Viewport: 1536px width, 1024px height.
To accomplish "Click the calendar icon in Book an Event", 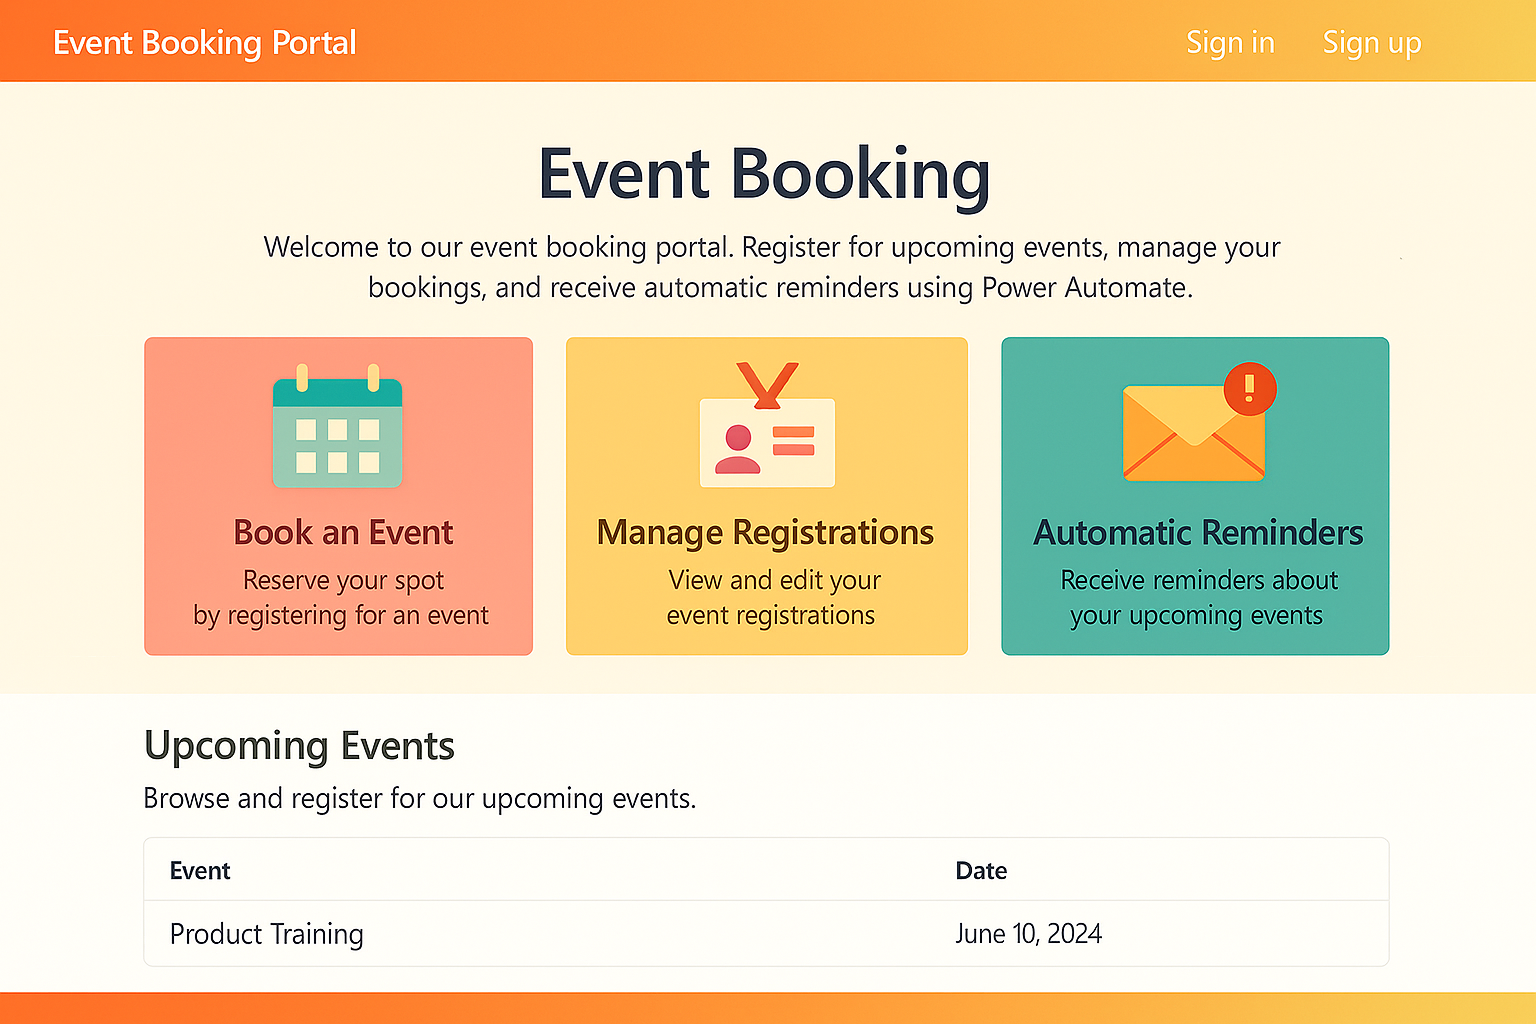I will click(337, 428).
